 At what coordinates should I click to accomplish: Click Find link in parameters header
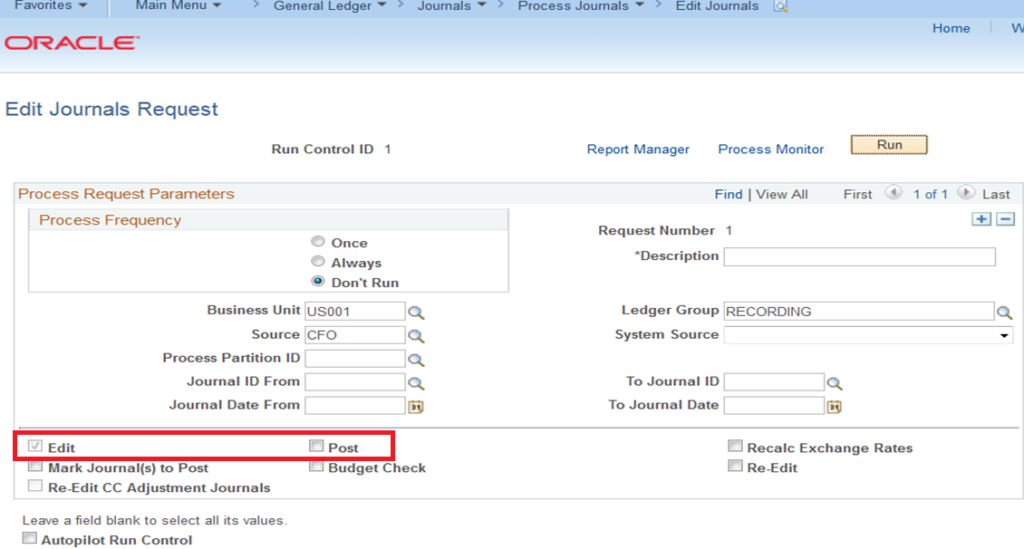(728, 195)
